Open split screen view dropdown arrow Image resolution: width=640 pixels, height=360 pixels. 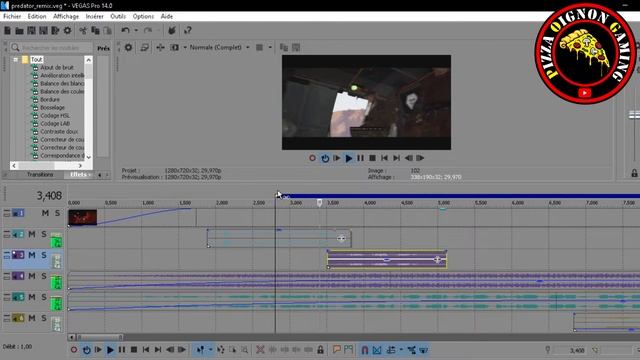pos(184,47)
